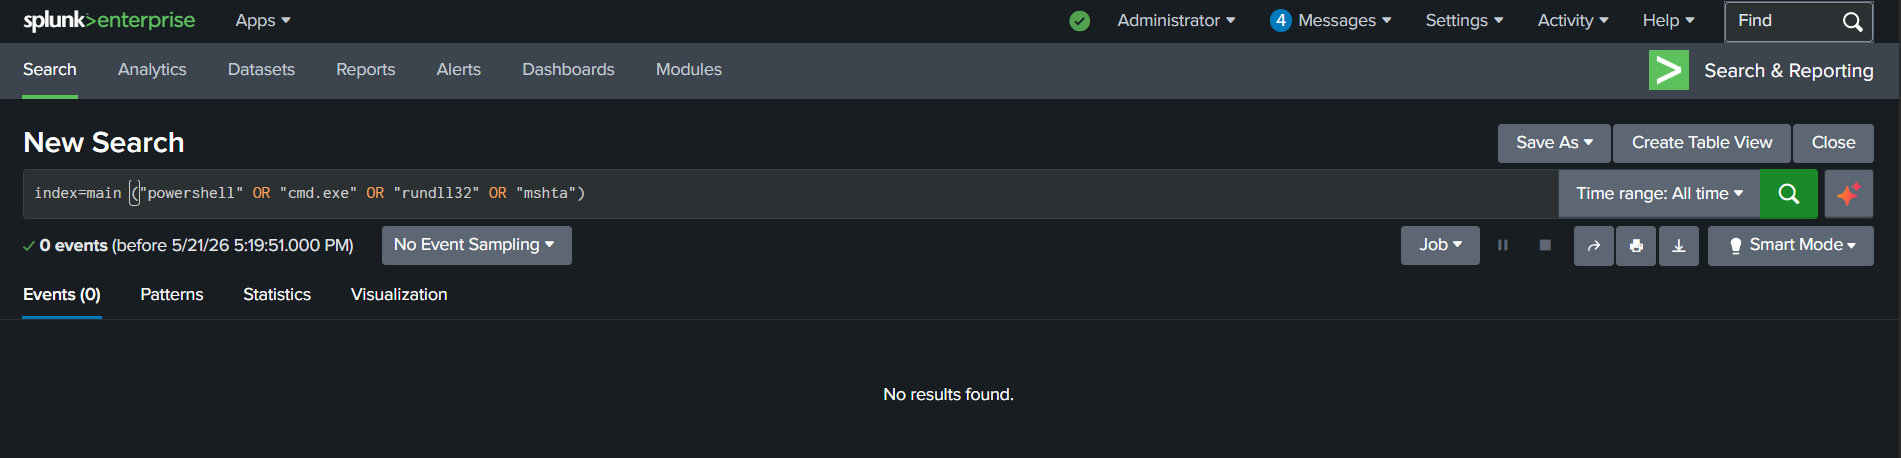Viewport: 1901px width, 458px height.
Task: Run search with green magnifier button
Action: pos(1788,194)
